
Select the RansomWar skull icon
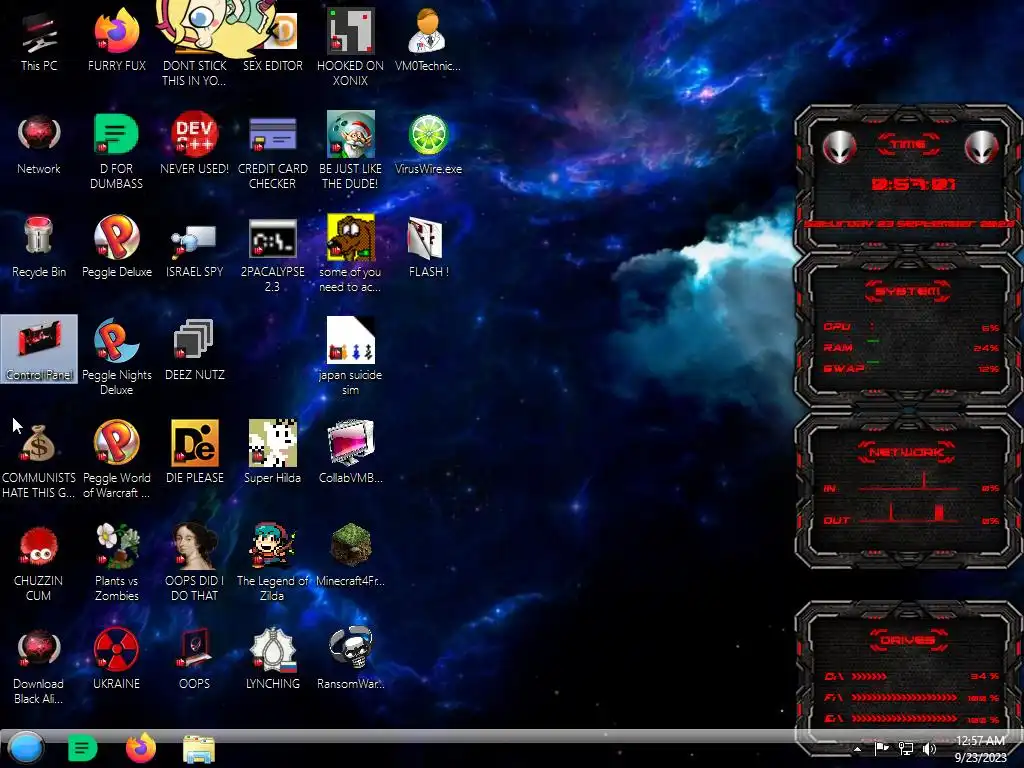pyautogui.click(x=351, y=658)
